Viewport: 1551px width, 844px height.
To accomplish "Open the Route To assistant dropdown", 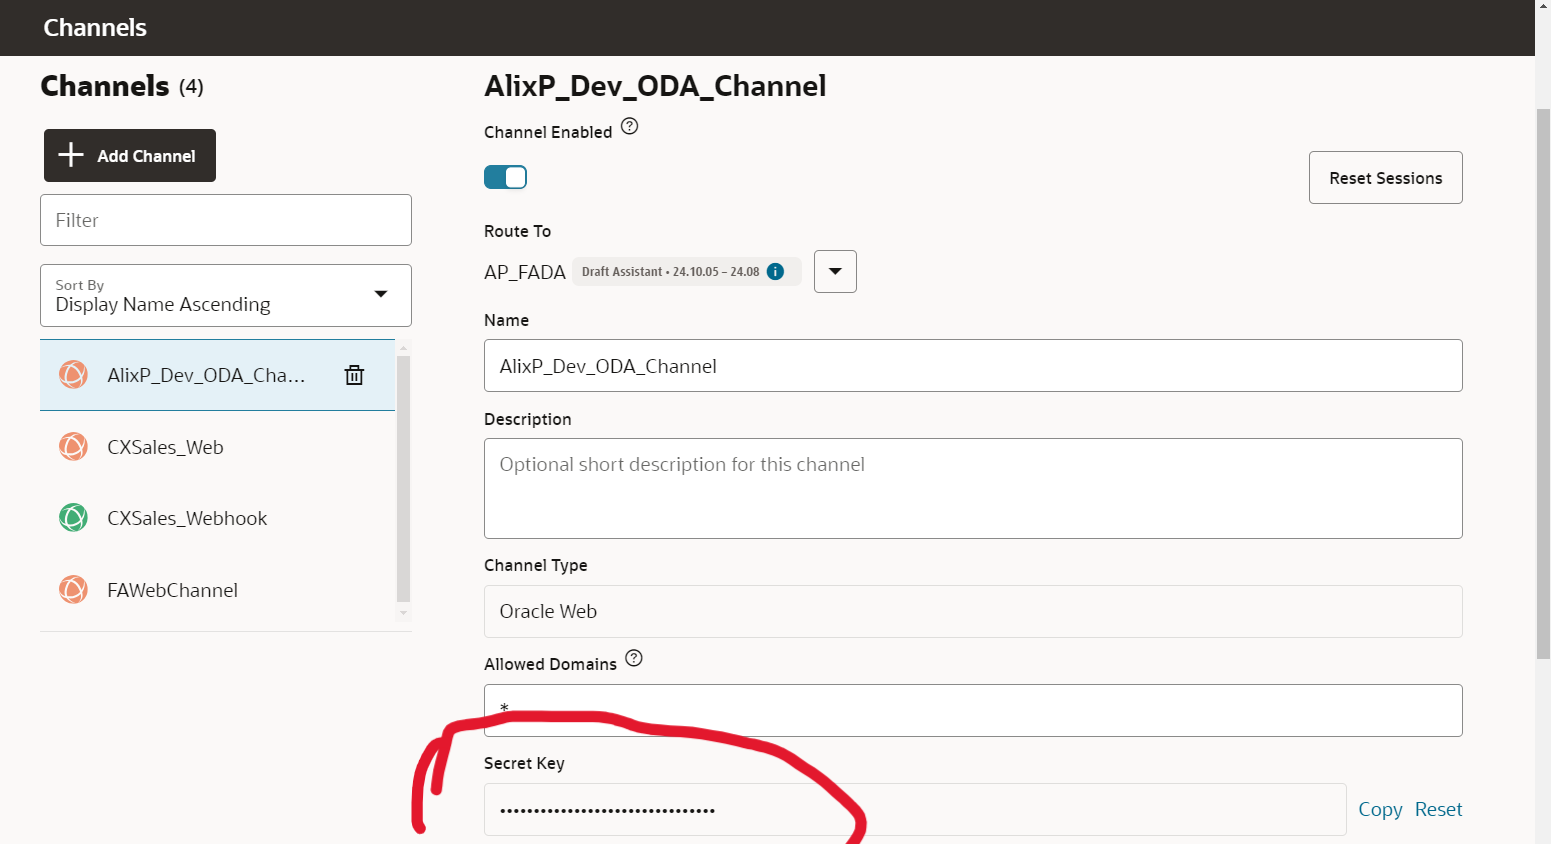I will pyautogui.click(x=835, y=271).
